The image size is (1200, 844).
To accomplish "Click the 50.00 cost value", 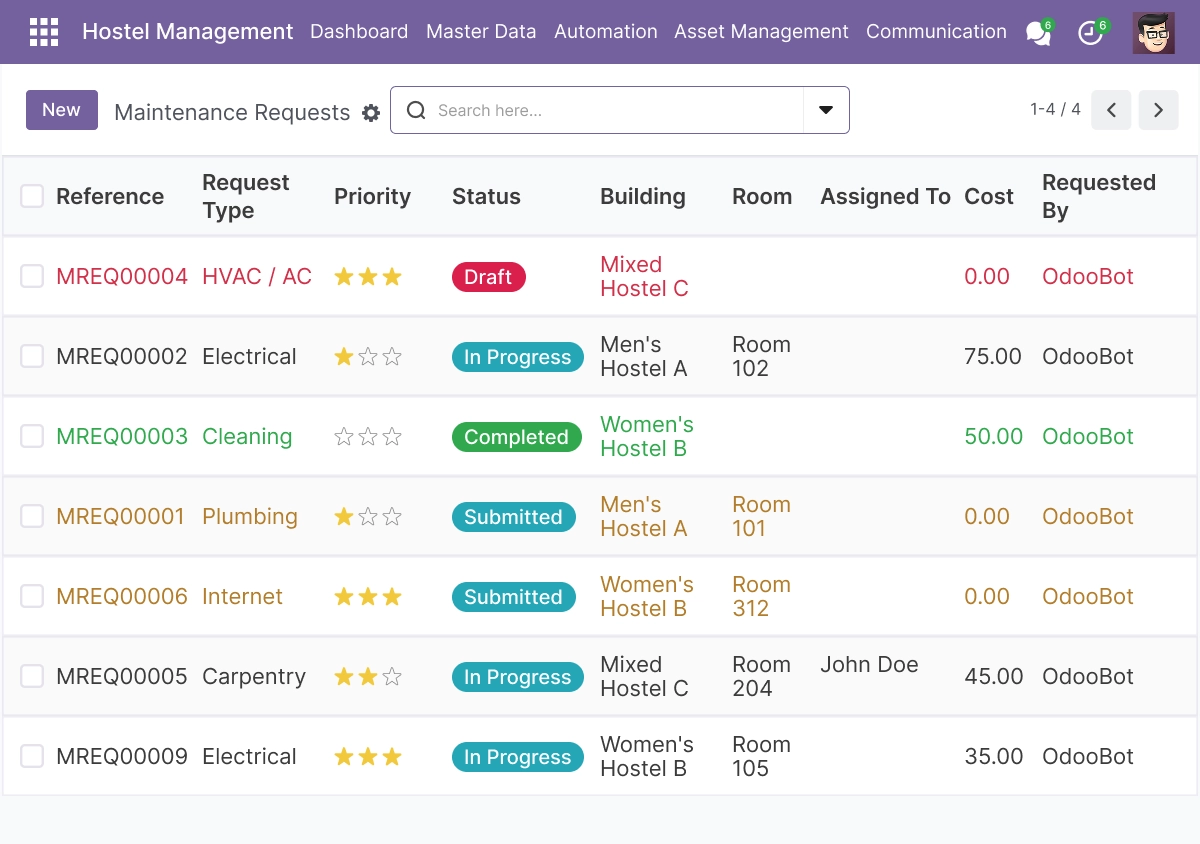I will 994,437.
